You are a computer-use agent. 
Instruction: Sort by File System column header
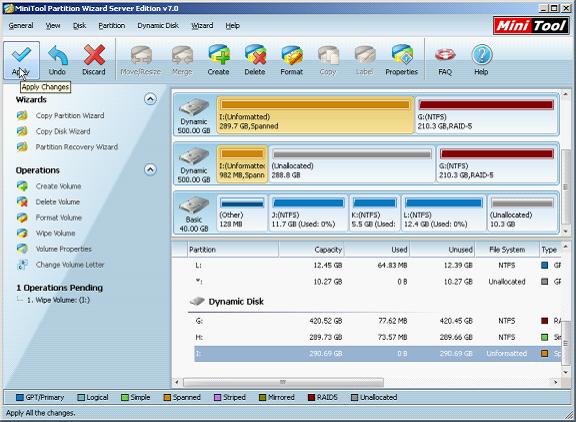click(x=507, y=250)
